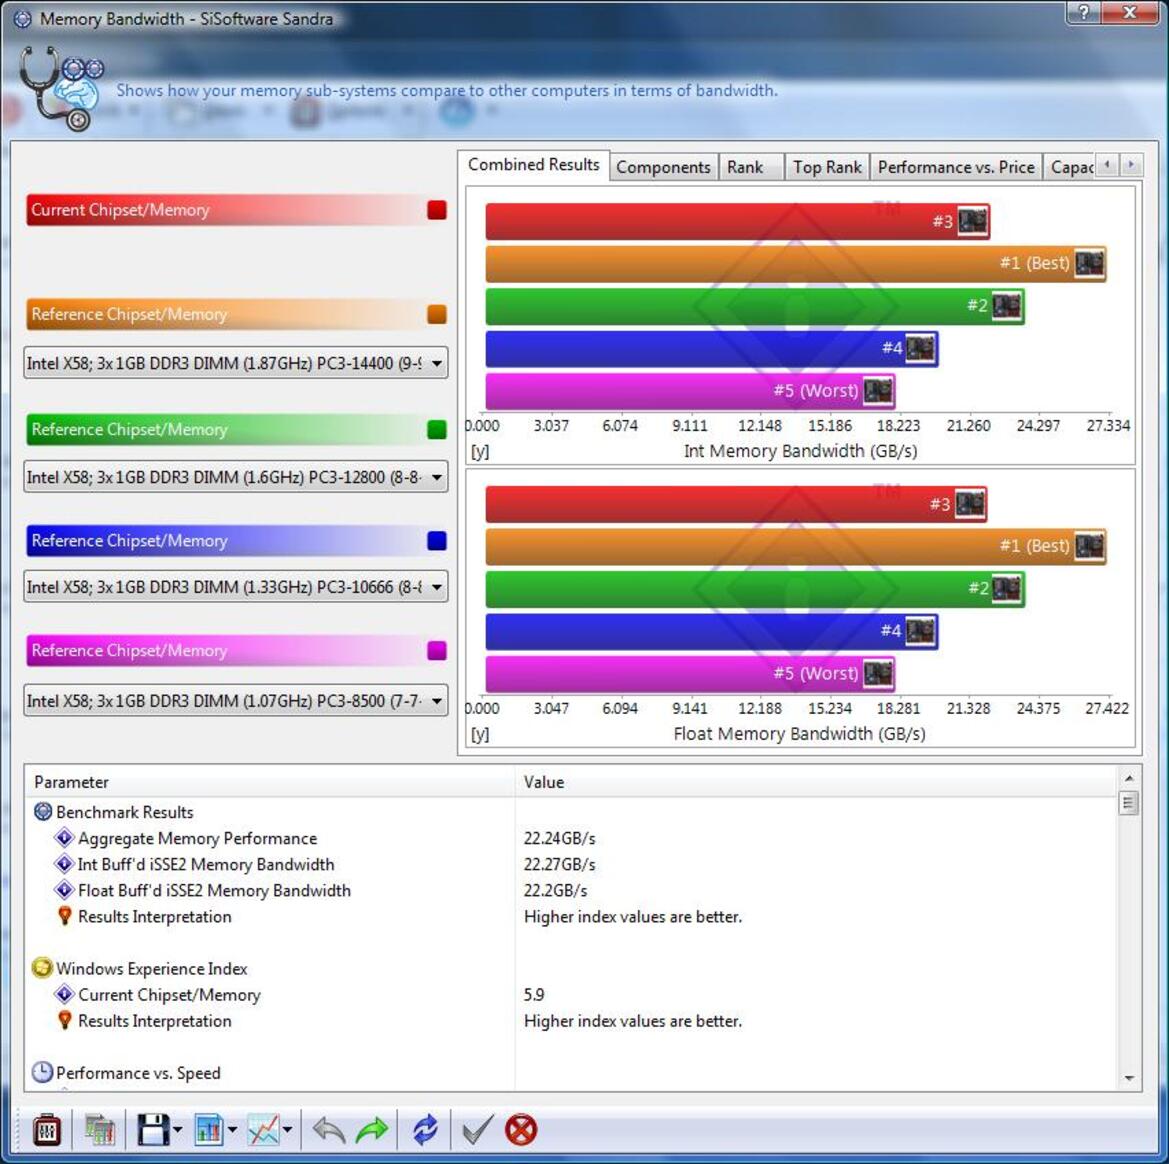Open the save icon's dropdown arrow
Screen dimensions: 1169x1164
pyautogui.click(x=177, y=1130)
